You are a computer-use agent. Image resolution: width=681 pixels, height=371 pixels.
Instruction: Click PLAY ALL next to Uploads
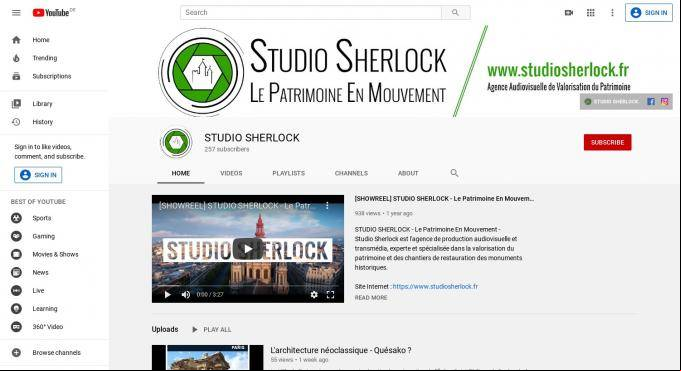[212, 330]
